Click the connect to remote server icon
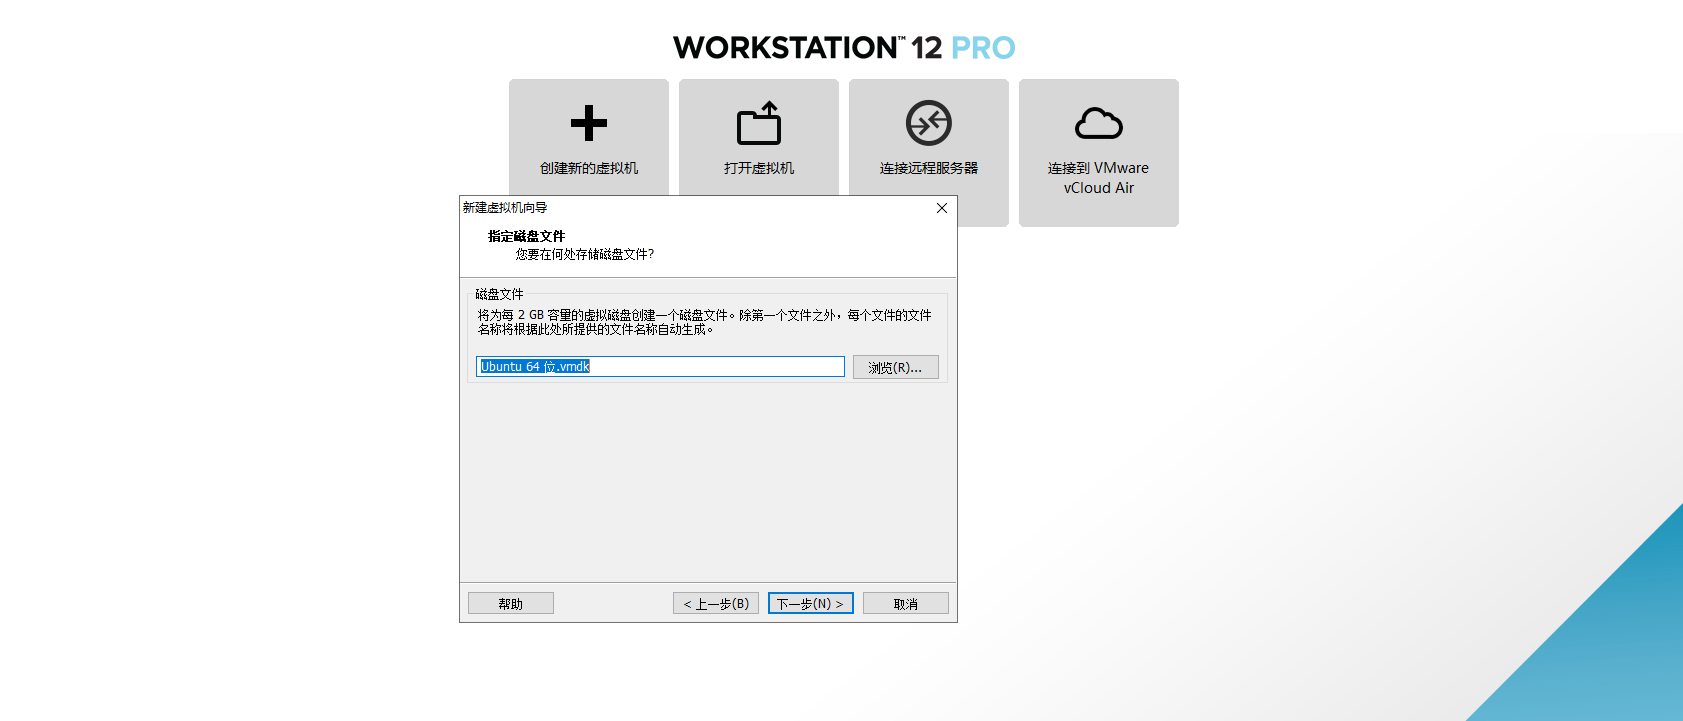The height and width of the screenshot is (721, 1683). click(929, 123)
